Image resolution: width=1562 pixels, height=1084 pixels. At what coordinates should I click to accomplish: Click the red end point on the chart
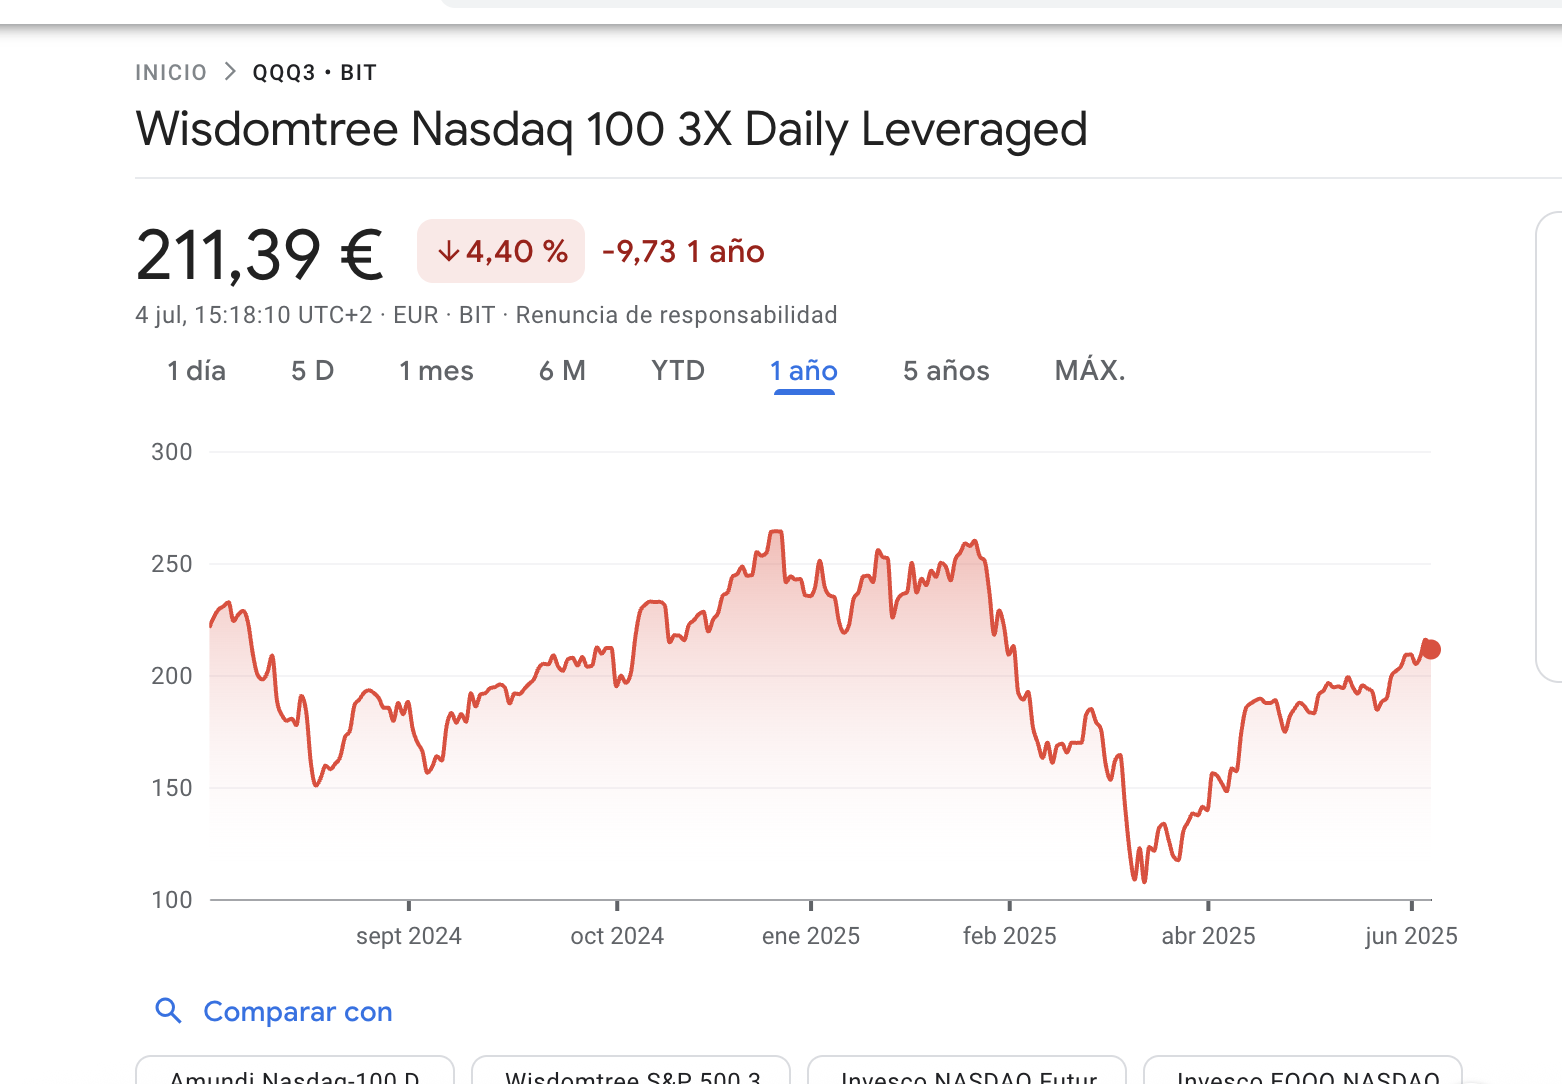pos(1431,650)
